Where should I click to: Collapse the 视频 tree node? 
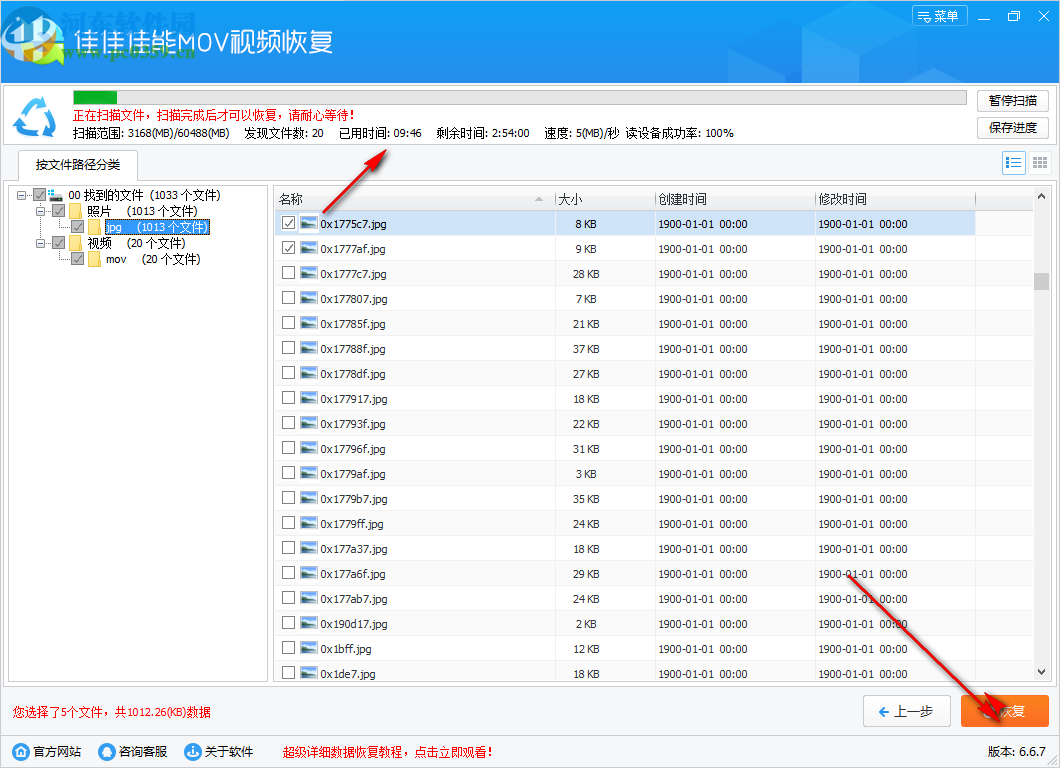tap(41, 243)
